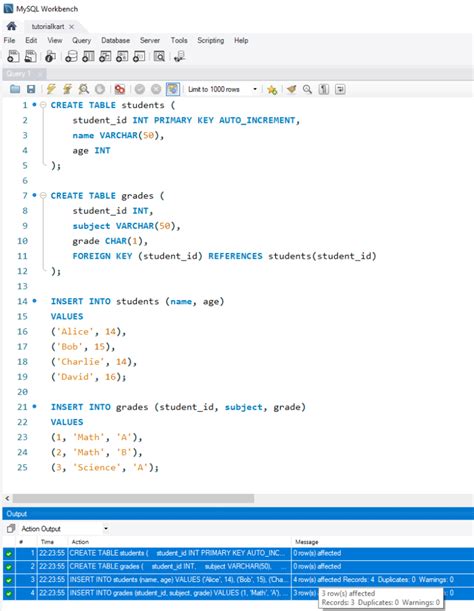Viewport: 474px width, 611px height.
Task: Open the Limit to 1000 rows dropdown
Action: pos(255,89)
